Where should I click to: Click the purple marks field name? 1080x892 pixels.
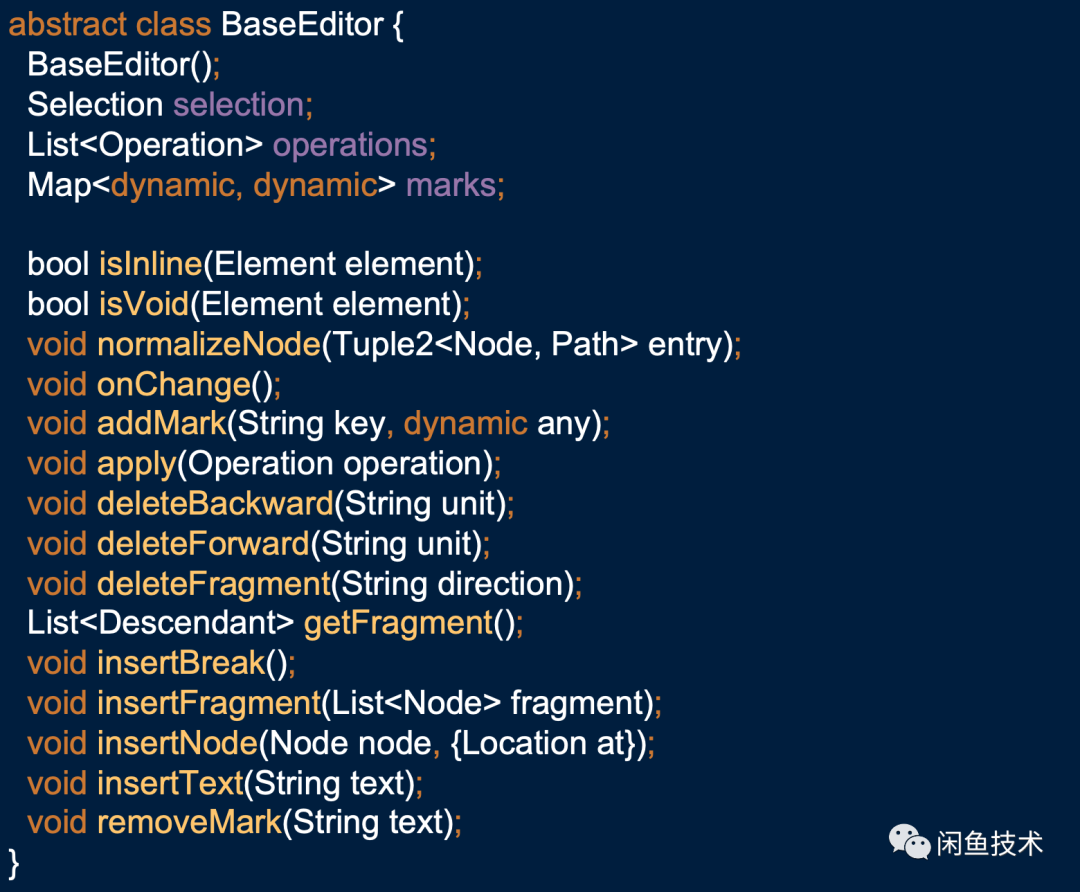coord(450,184)
